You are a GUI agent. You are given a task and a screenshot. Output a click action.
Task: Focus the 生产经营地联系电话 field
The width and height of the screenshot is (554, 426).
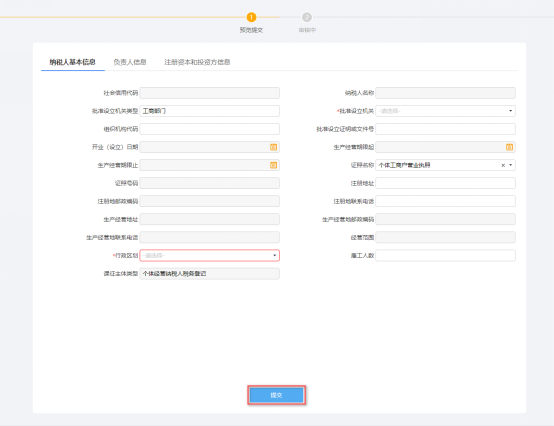pos(210,237)
